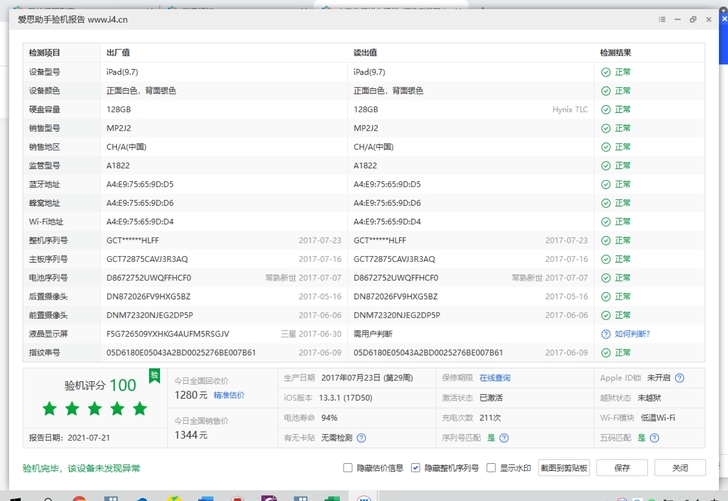Click the 出厂值 F5G726509YXHKG4AUFM5RSGJV LCD serial
728x501 pixels.
coord(168,334)
